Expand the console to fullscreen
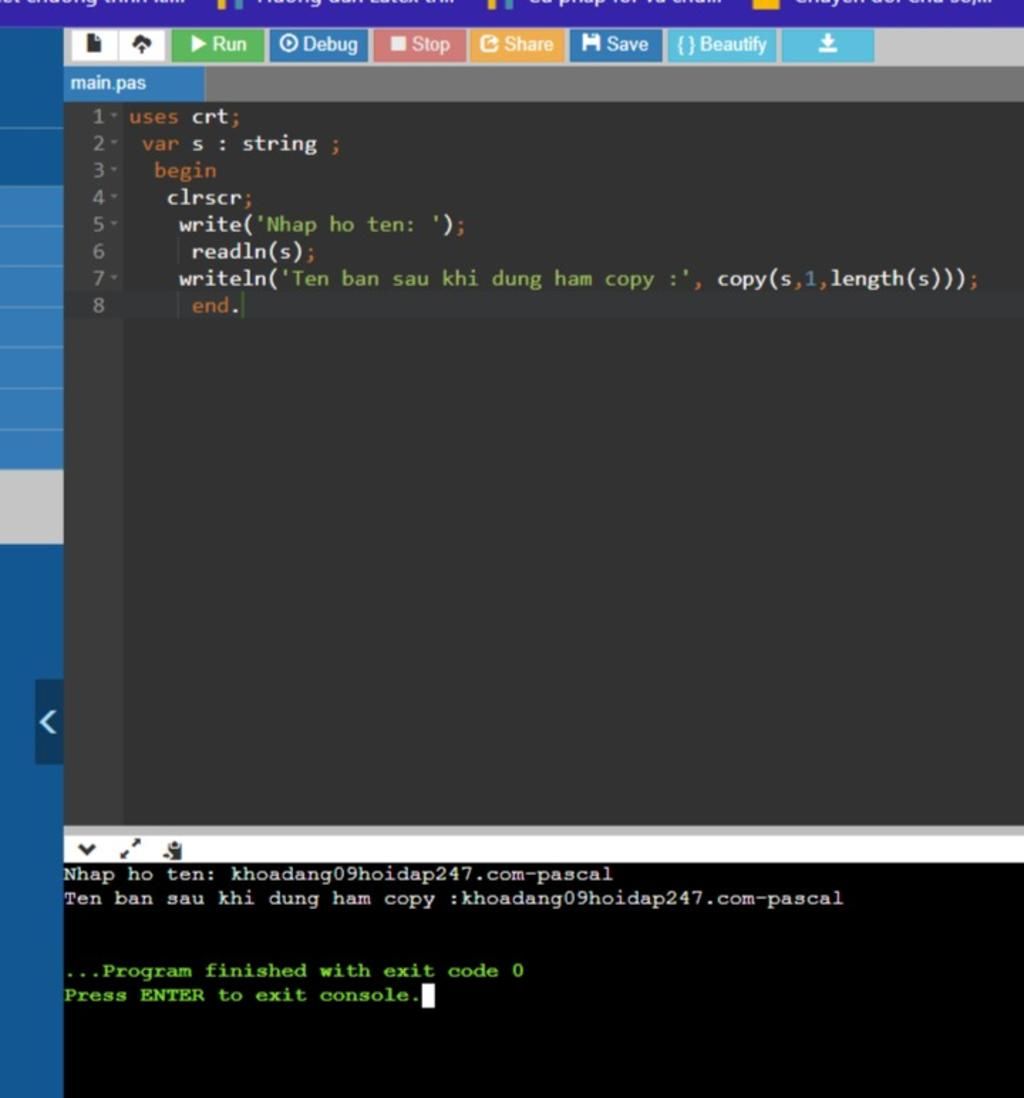The width and height of the screenshot is (1024, 1098). (130, 849)
